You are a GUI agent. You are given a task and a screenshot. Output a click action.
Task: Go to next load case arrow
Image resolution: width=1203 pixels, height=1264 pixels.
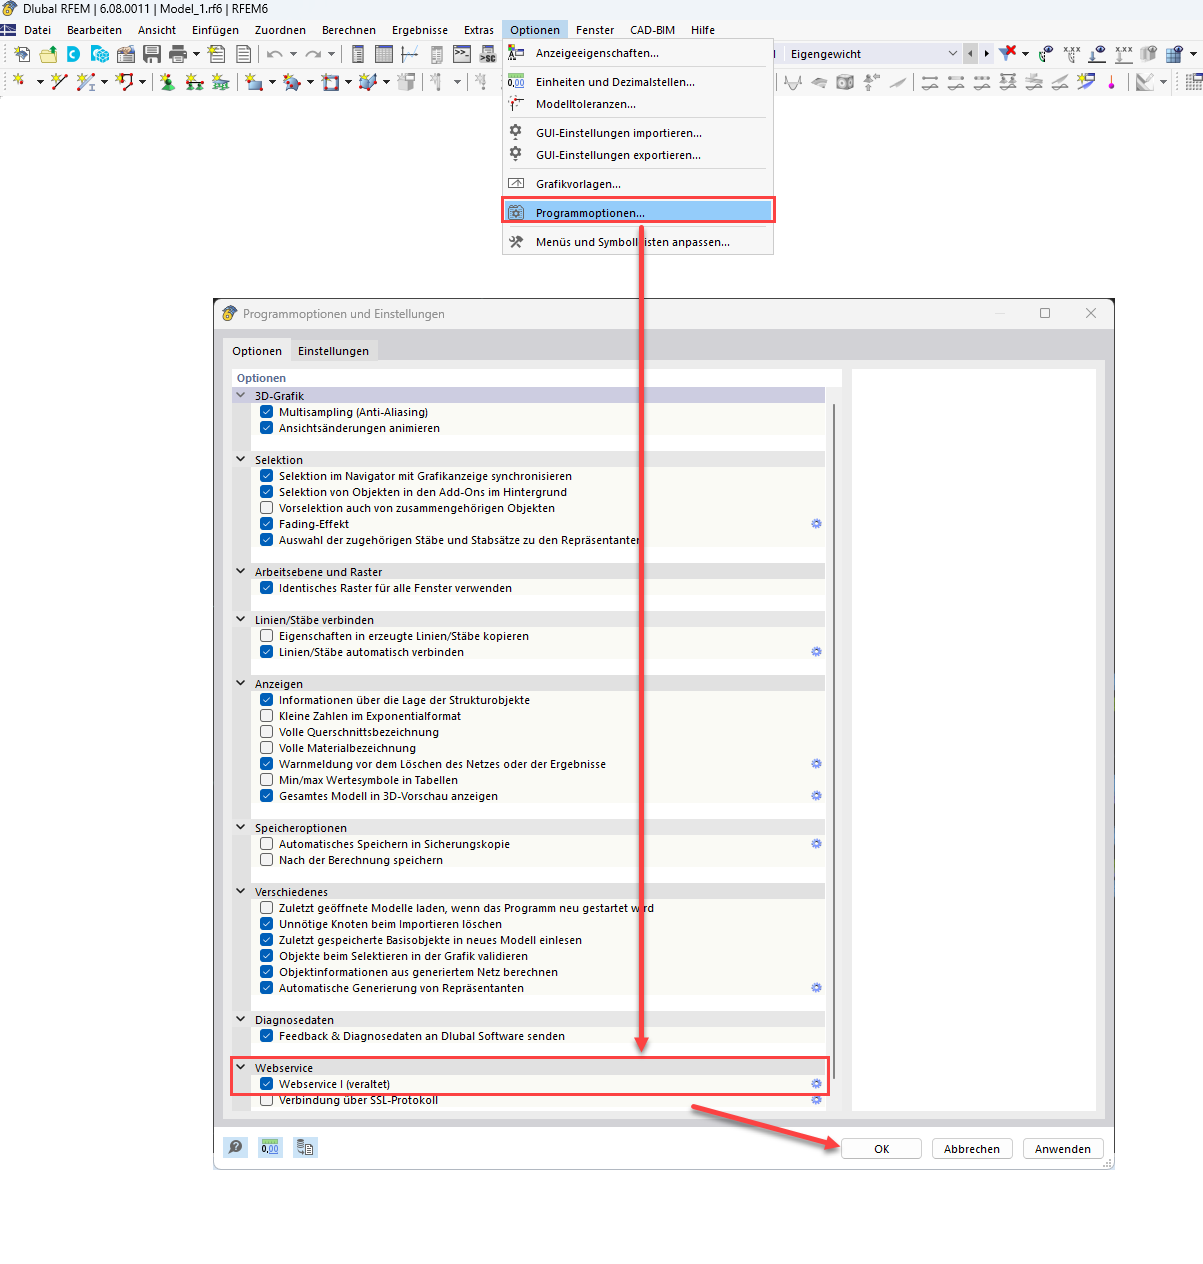tap(986, 54)
